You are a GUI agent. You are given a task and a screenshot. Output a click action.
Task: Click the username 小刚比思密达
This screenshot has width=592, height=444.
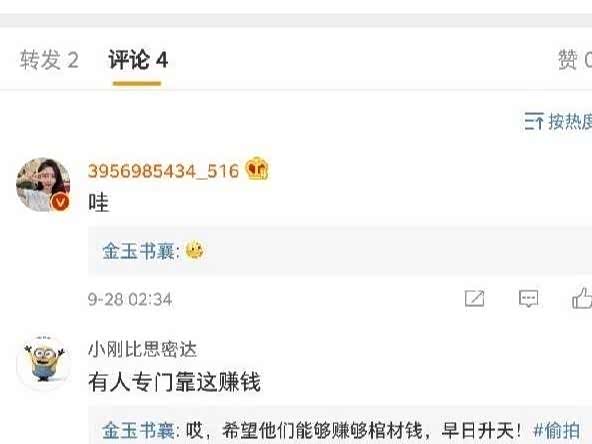(142, 350)
